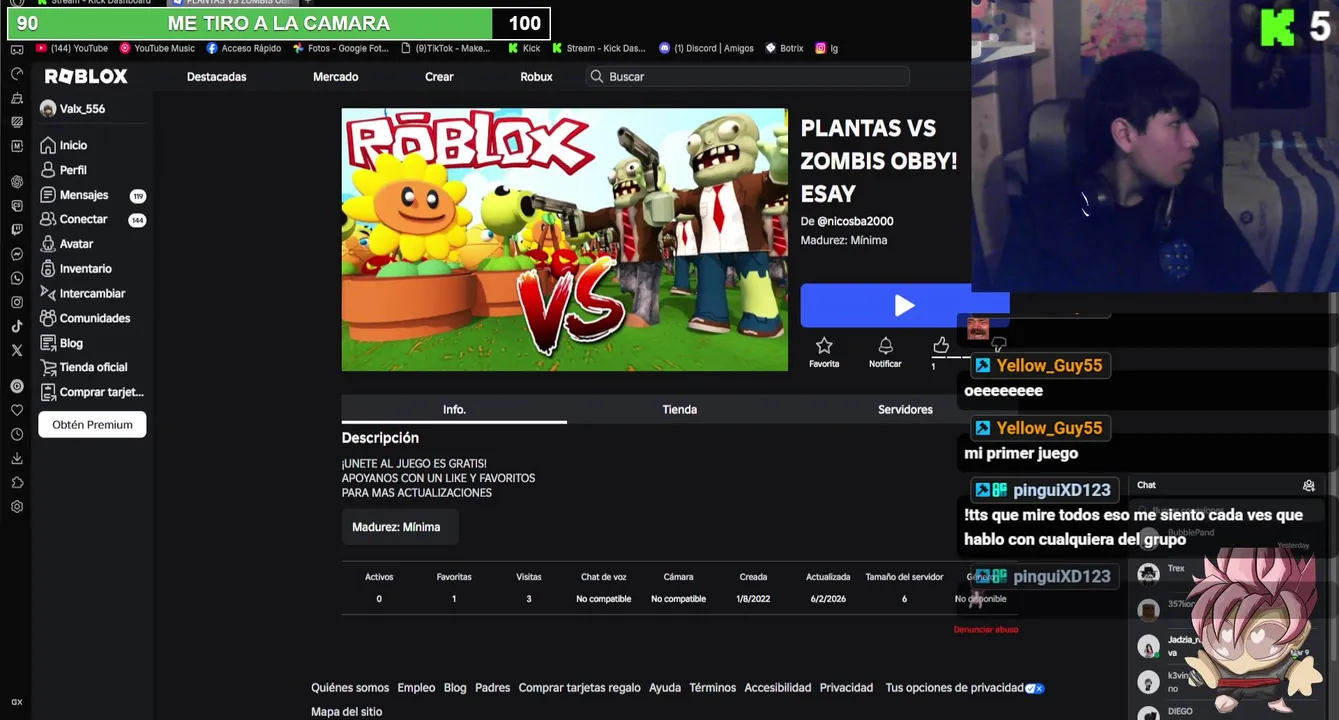1339x720 pixels.
Task: Toggle Tus opciones de privacidad switch icon
Action: pyautogui.click(x=1036, y=688)
